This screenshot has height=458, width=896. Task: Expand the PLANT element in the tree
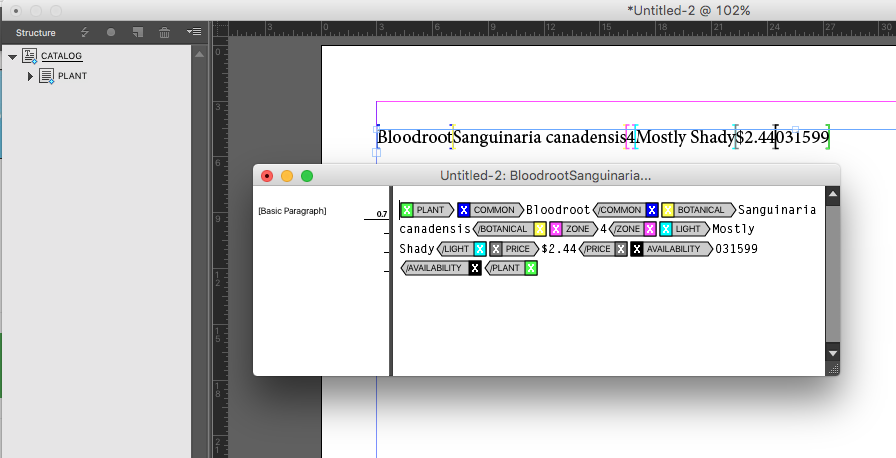30,77
